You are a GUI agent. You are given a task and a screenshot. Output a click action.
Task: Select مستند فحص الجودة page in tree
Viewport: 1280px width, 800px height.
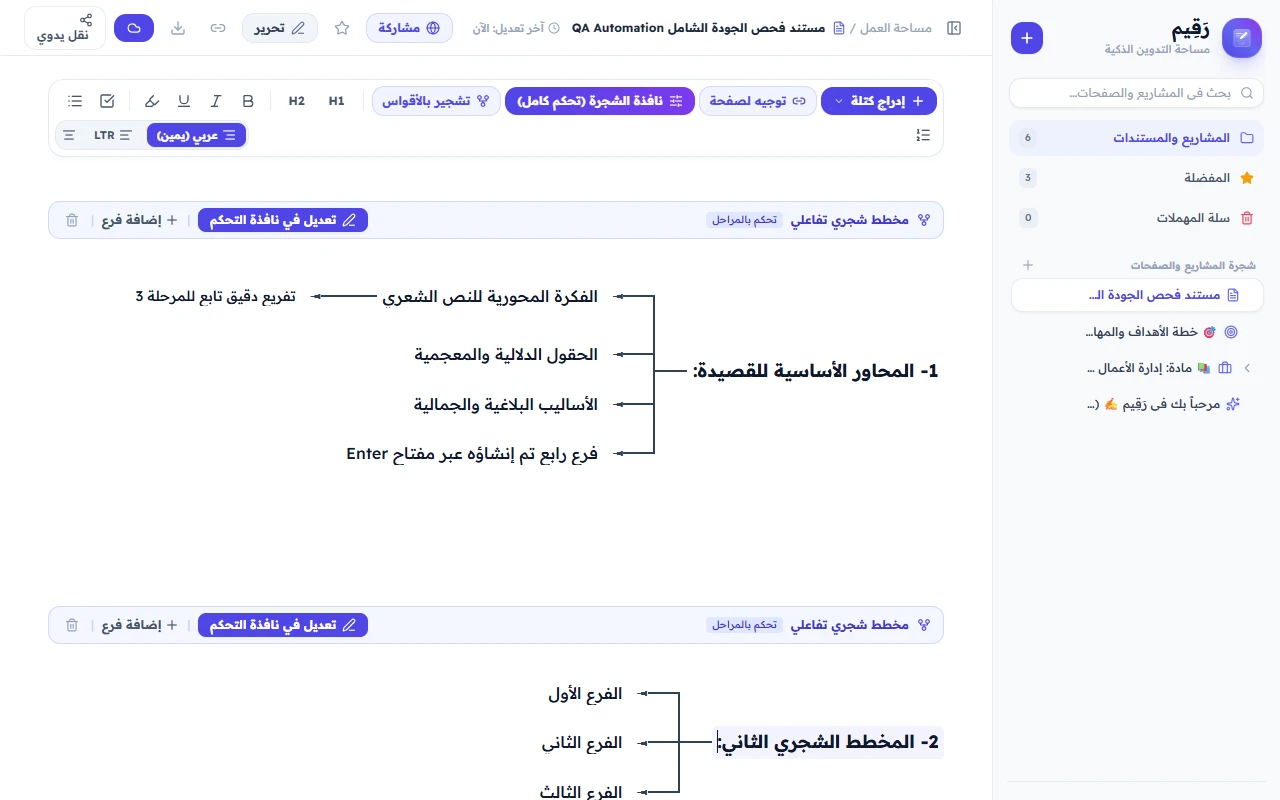[x=1136, y=295]
